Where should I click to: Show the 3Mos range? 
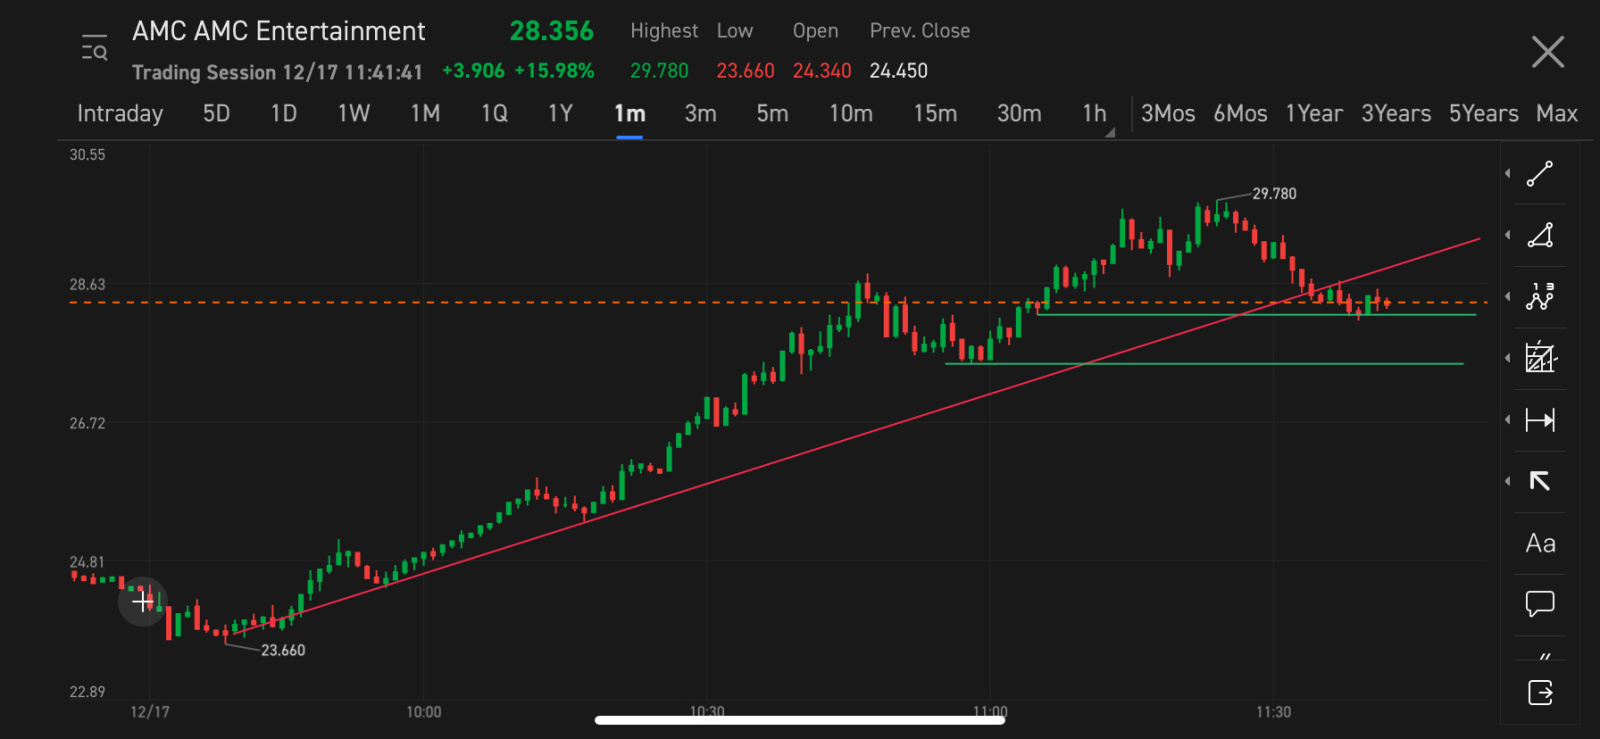tap(1168, 113)
